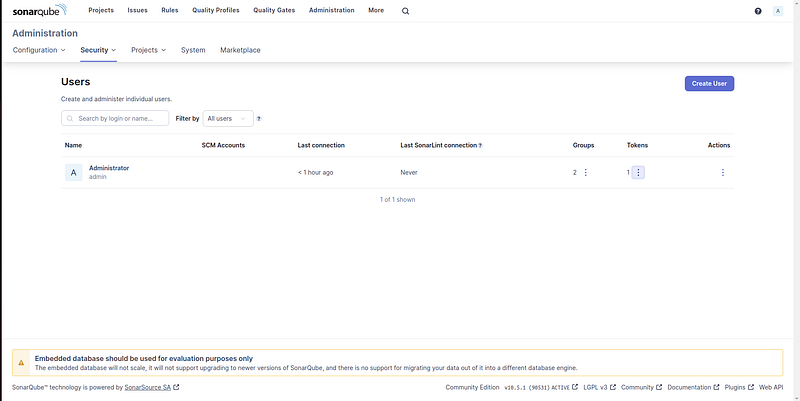Open Issues in top navigation
Image resolution: width=800 pixels, height=401 pixels.
tap(137, 10)
